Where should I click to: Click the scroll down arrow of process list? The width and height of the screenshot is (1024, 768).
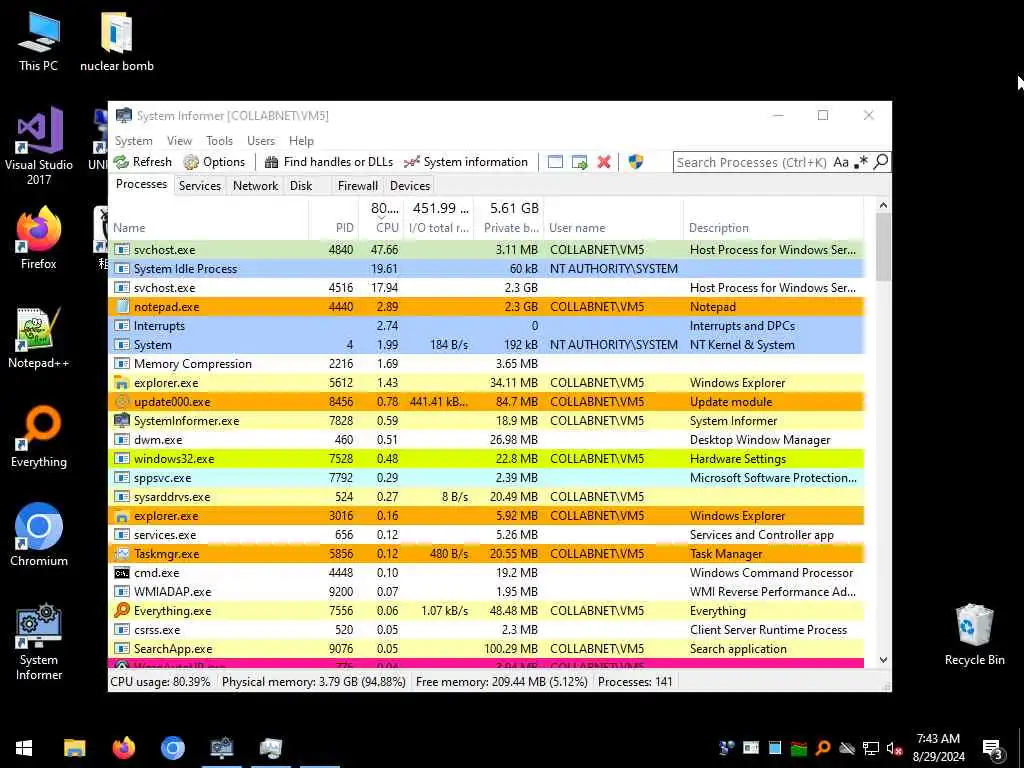883,660
